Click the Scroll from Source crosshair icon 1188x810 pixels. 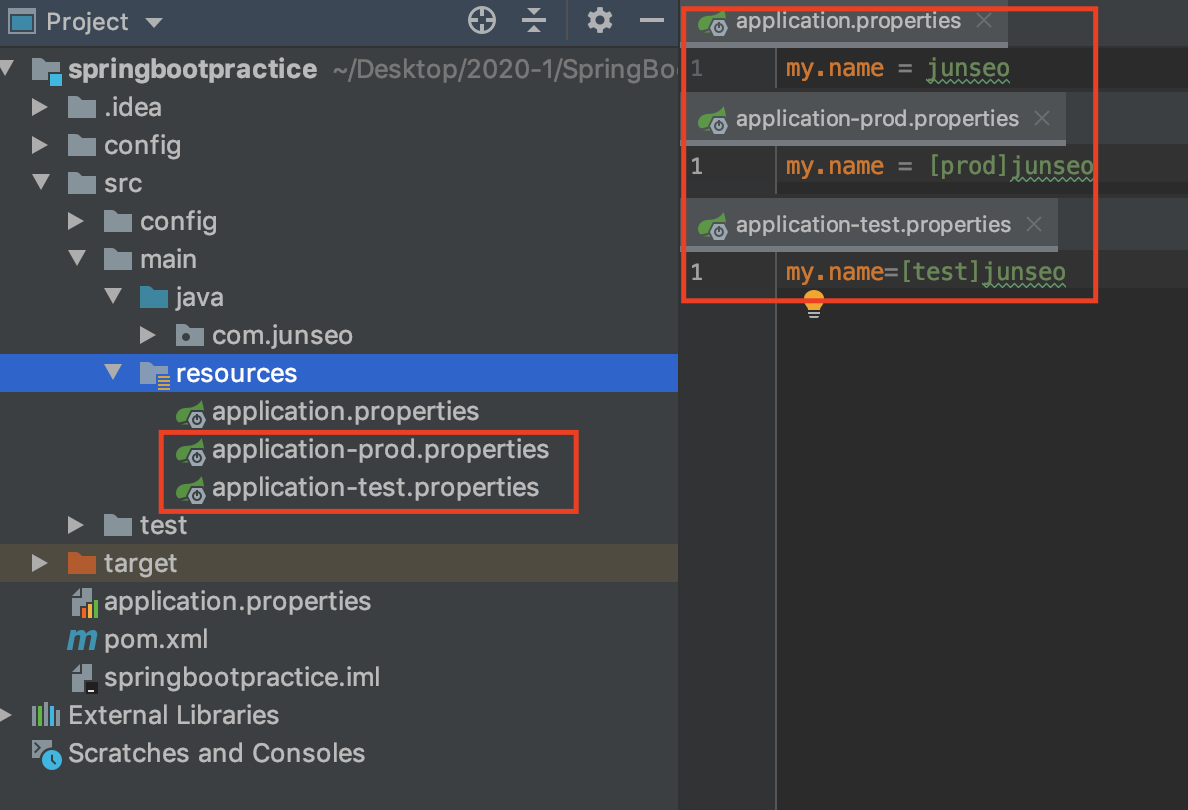[481, 20]
